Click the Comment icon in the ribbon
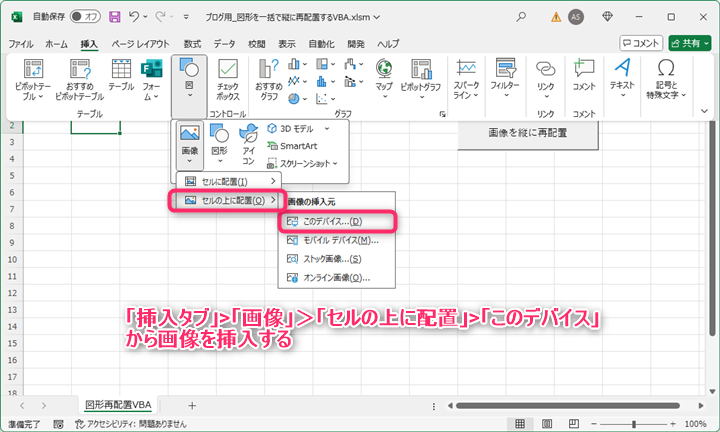720x432 pixels. coord(583,75)
